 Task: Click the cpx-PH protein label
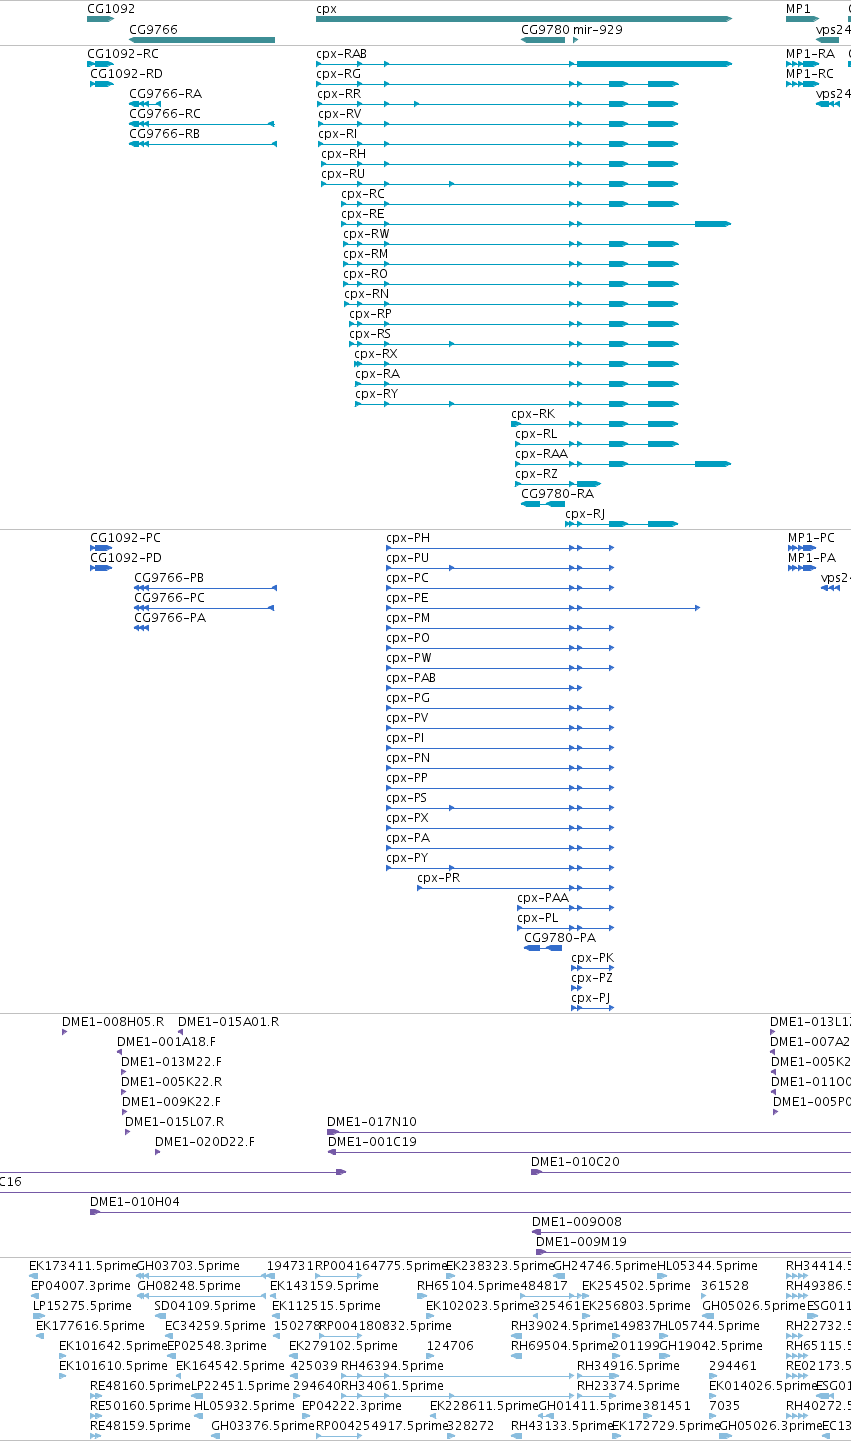tap(408, 538)
